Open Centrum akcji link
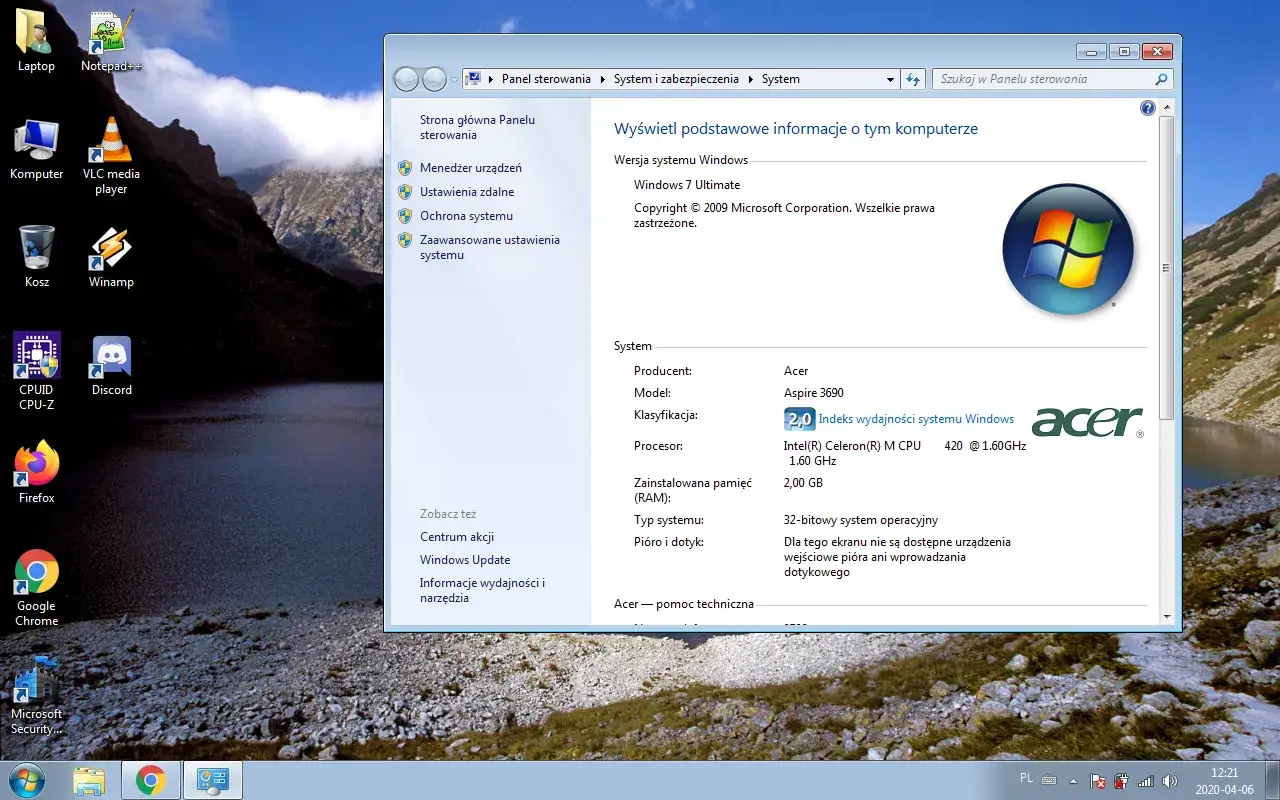This screenshot has width=1280, height=800. point(457,537)
